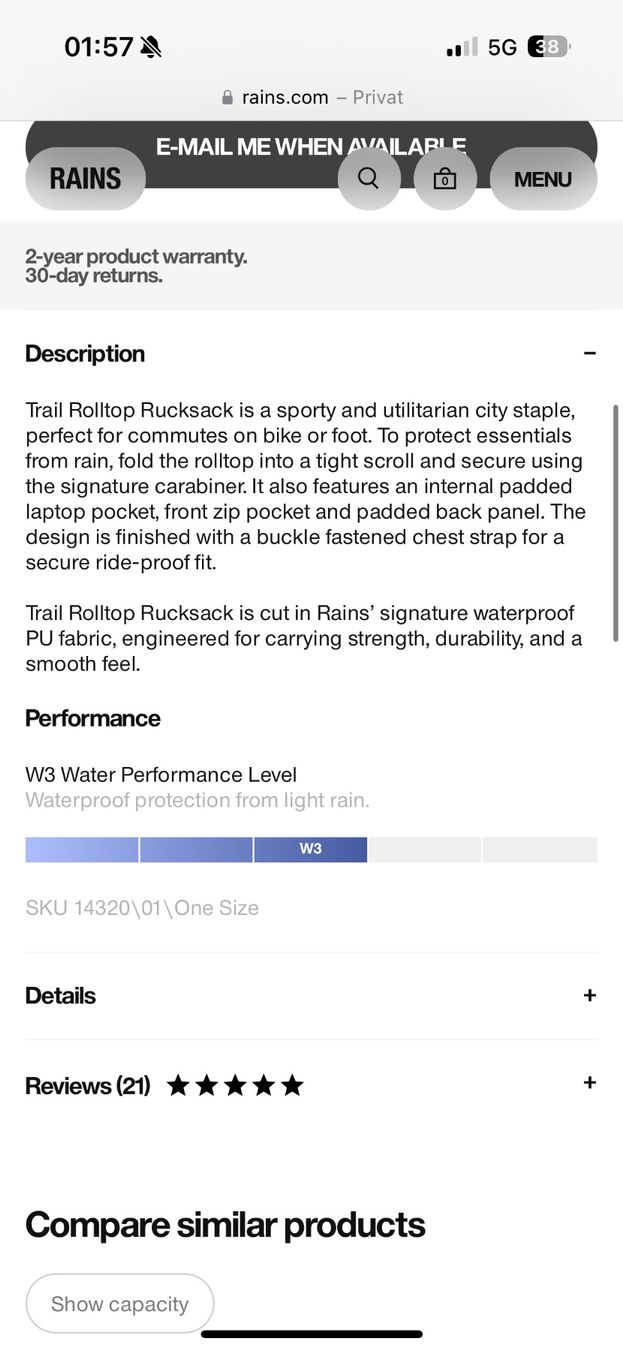Tap the battery indicator icon
Viewport: 623px width, 1350px height.
(549, 47)
